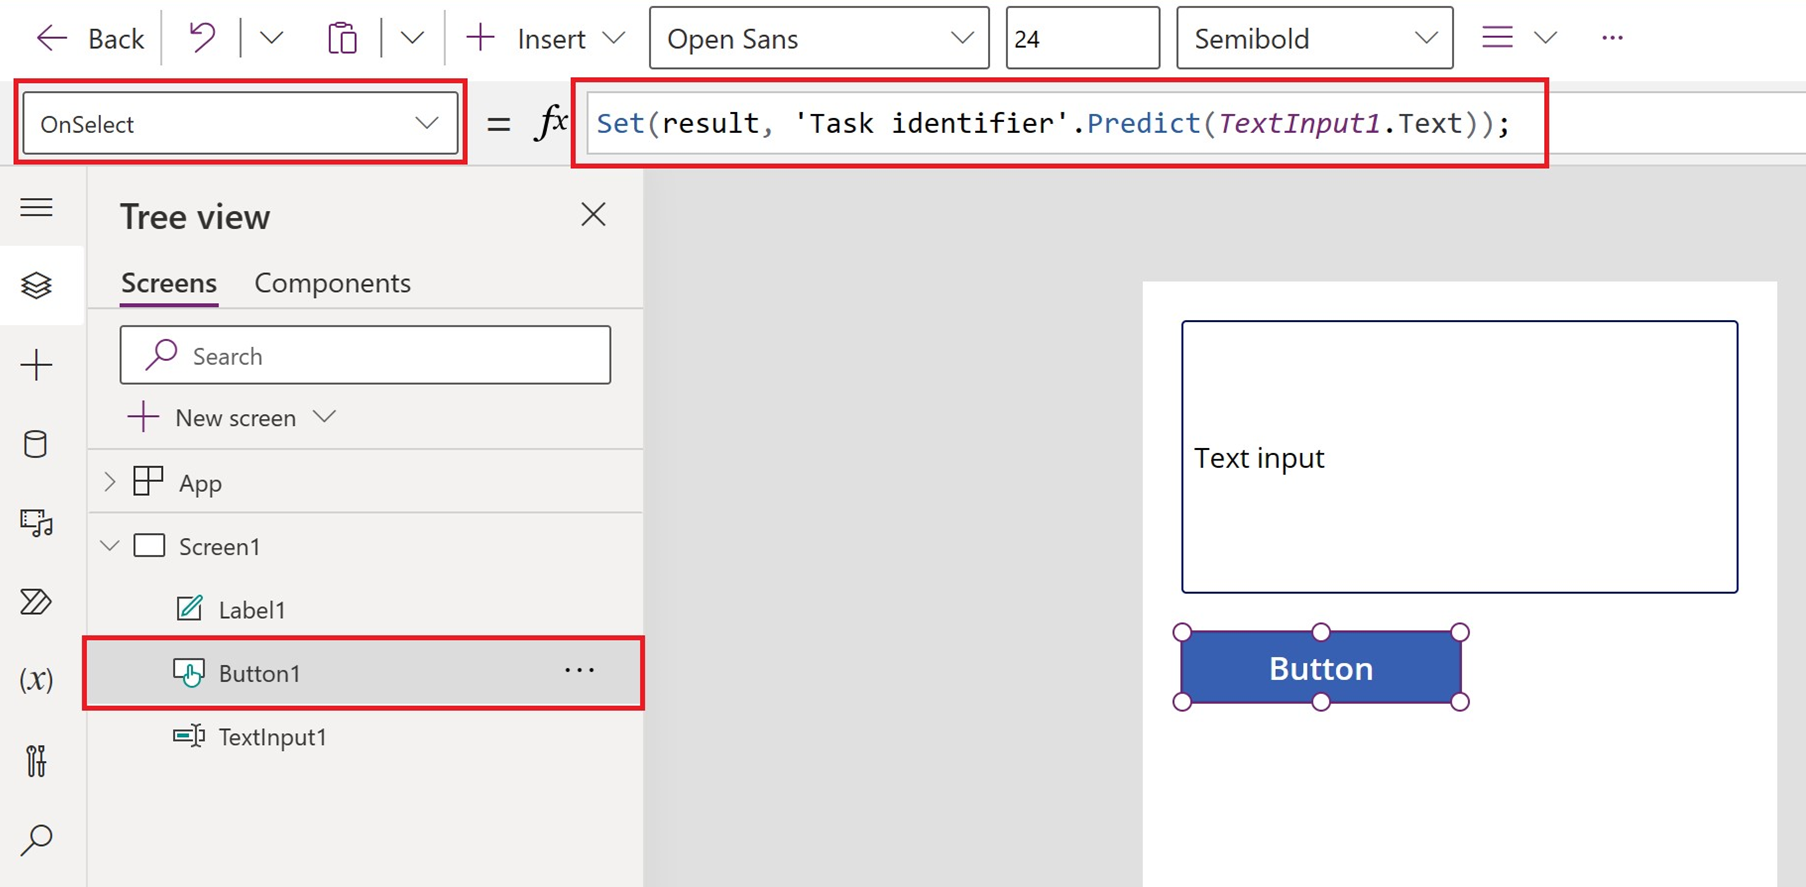This screenshot has height=887, width=1806.
Task: Click the Back arrow button
Action: tap(89, 39)
